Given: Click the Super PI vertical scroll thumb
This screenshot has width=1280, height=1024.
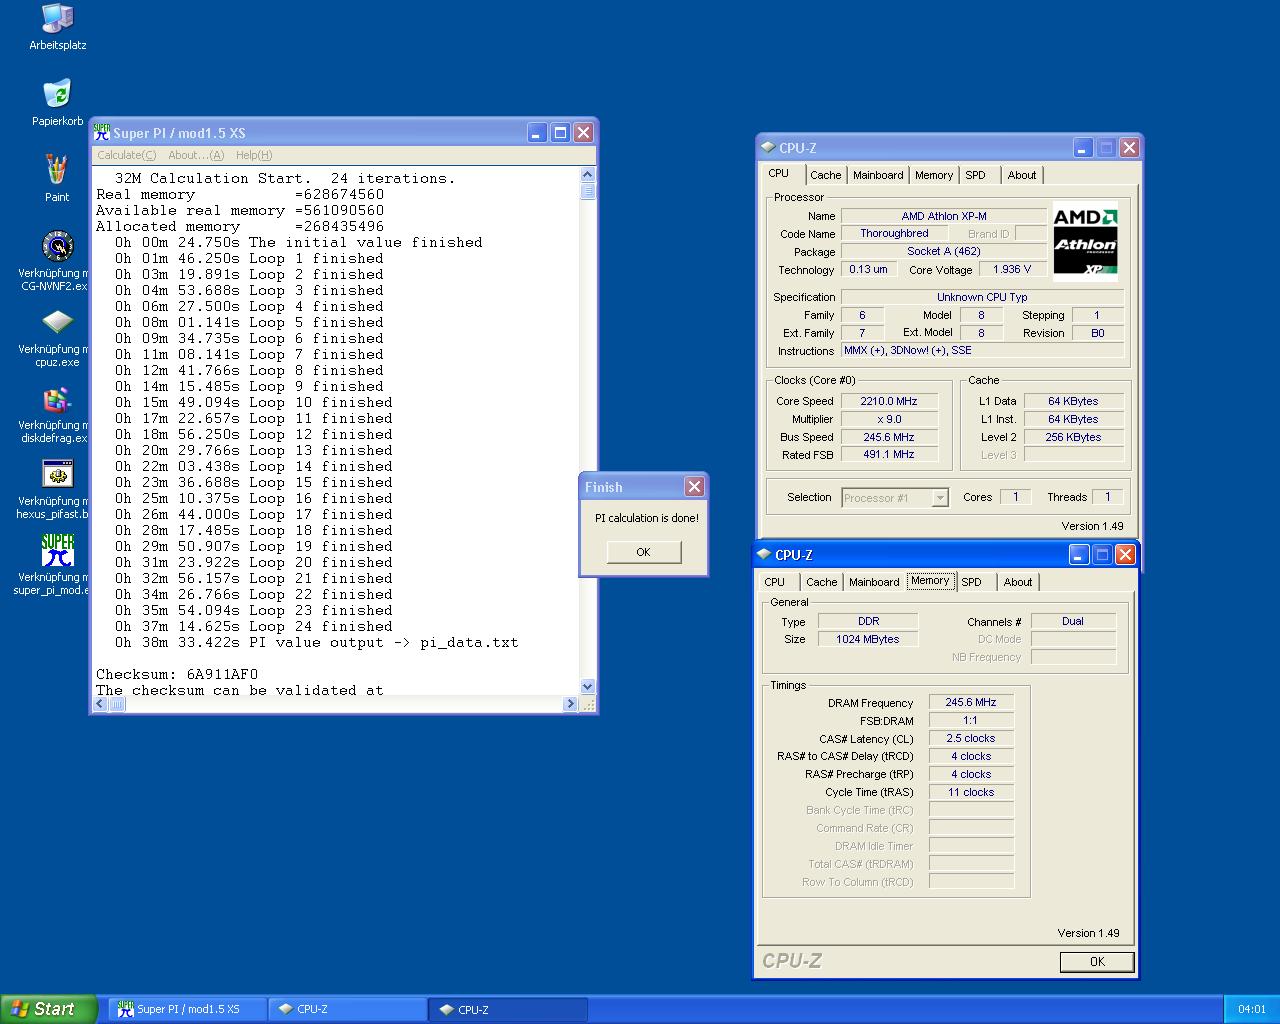Looking at the screenshot, I should [588, 191].
